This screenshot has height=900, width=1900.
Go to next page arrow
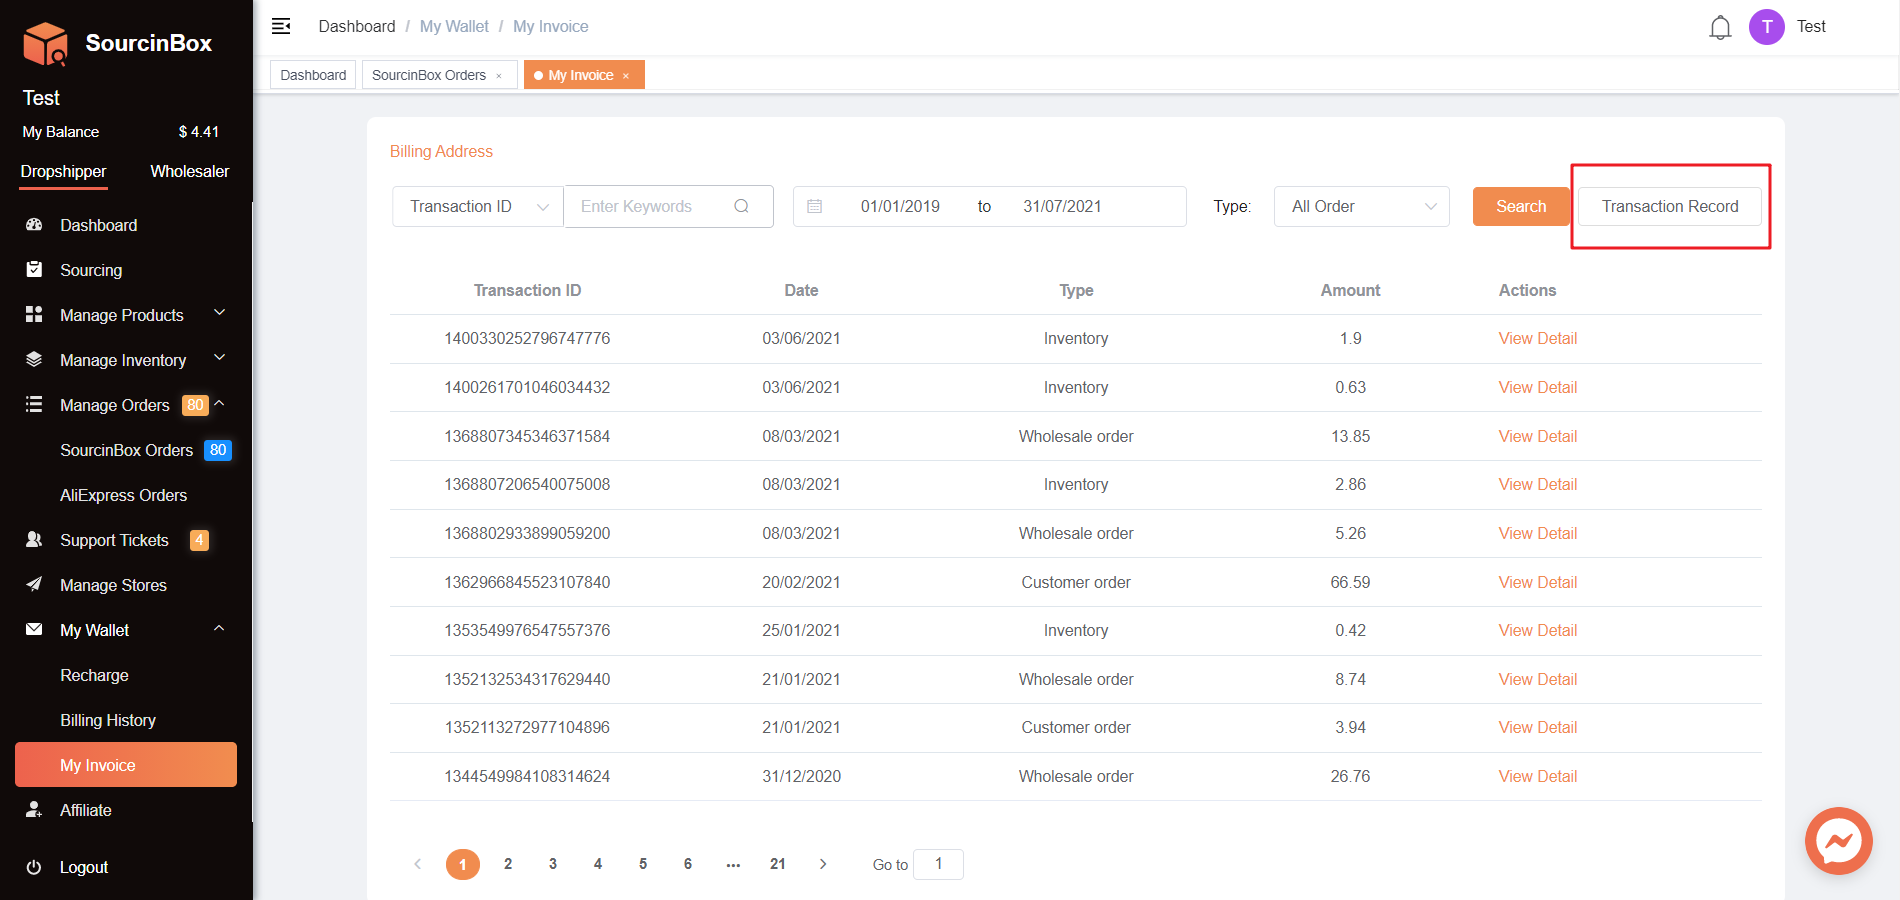pyautogui.click(x=823, y=864)
